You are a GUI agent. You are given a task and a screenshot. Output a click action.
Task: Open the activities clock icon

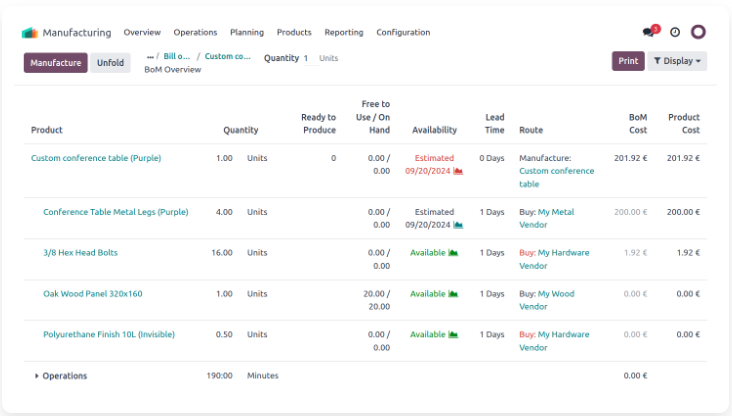pyautogui.click(x=675, y=32)
